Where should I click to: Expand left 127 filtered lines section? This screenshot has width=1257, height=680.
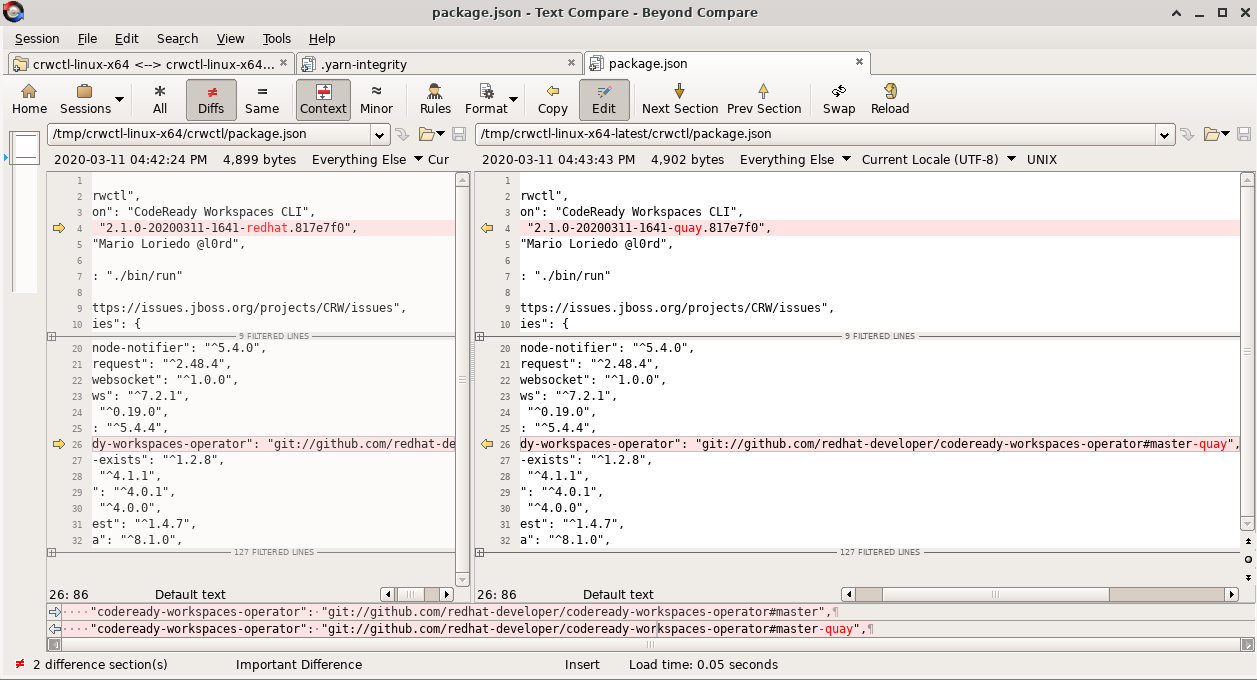point(52,552)
